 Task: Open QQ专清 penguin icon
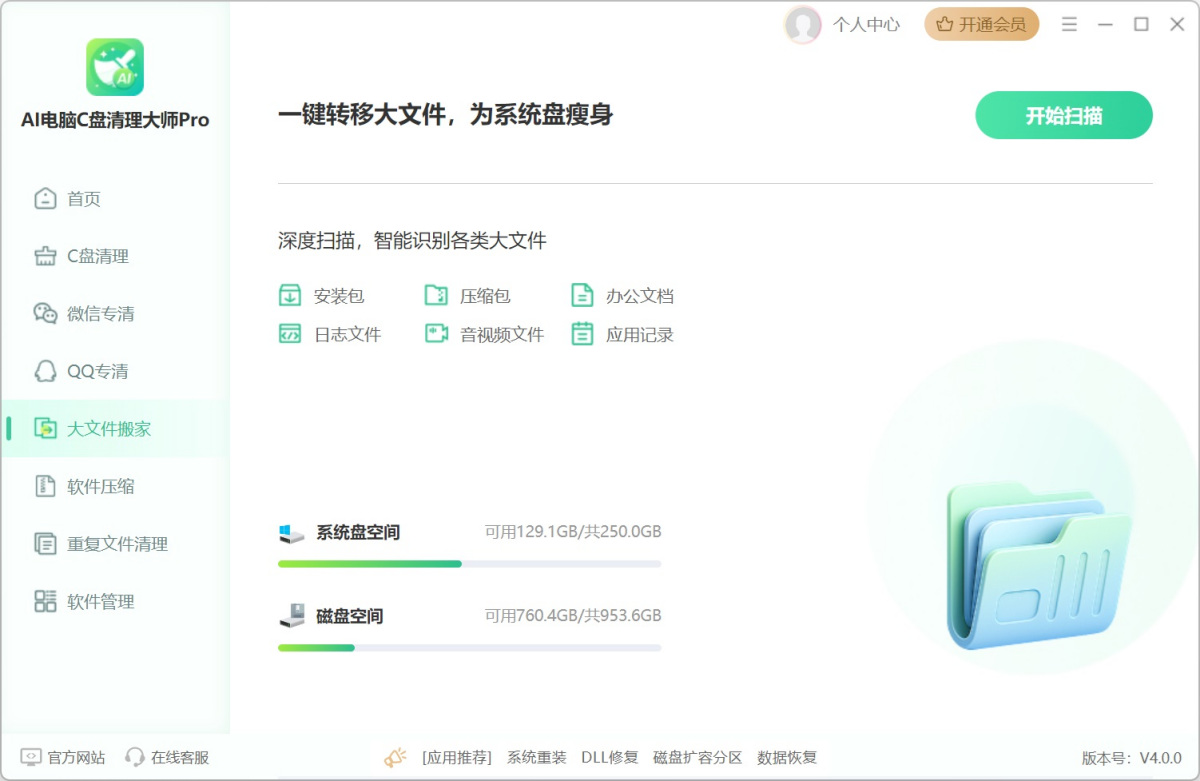pos(45,371)
